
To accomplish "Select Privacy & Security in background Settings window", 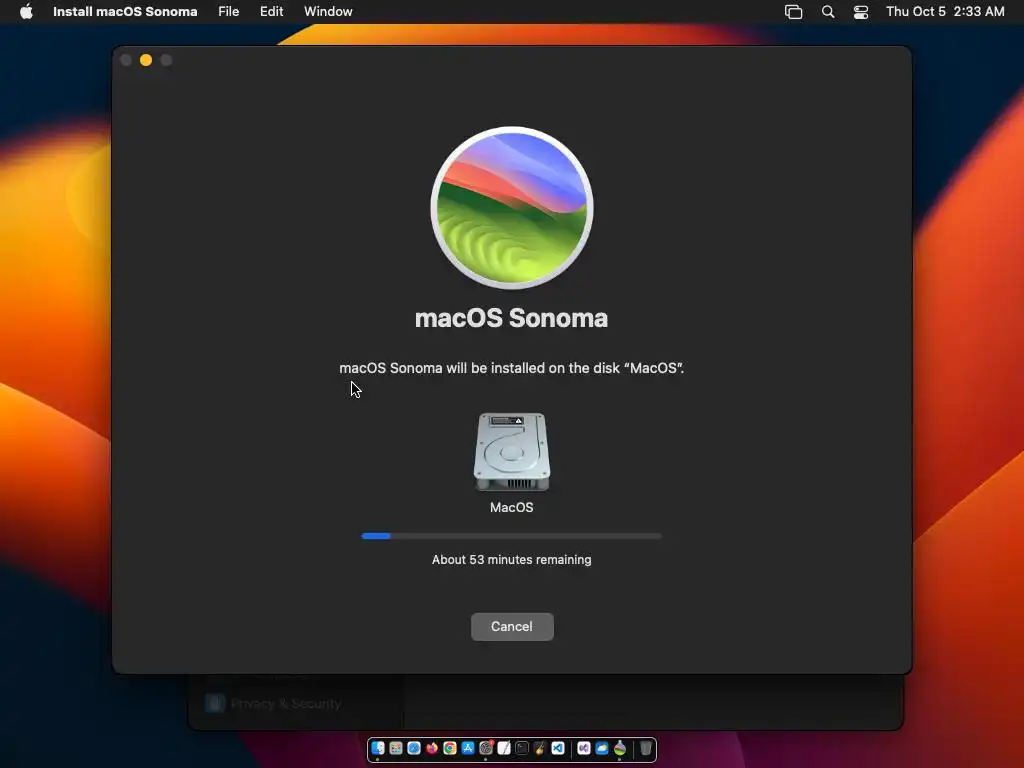I will (274, 703).
